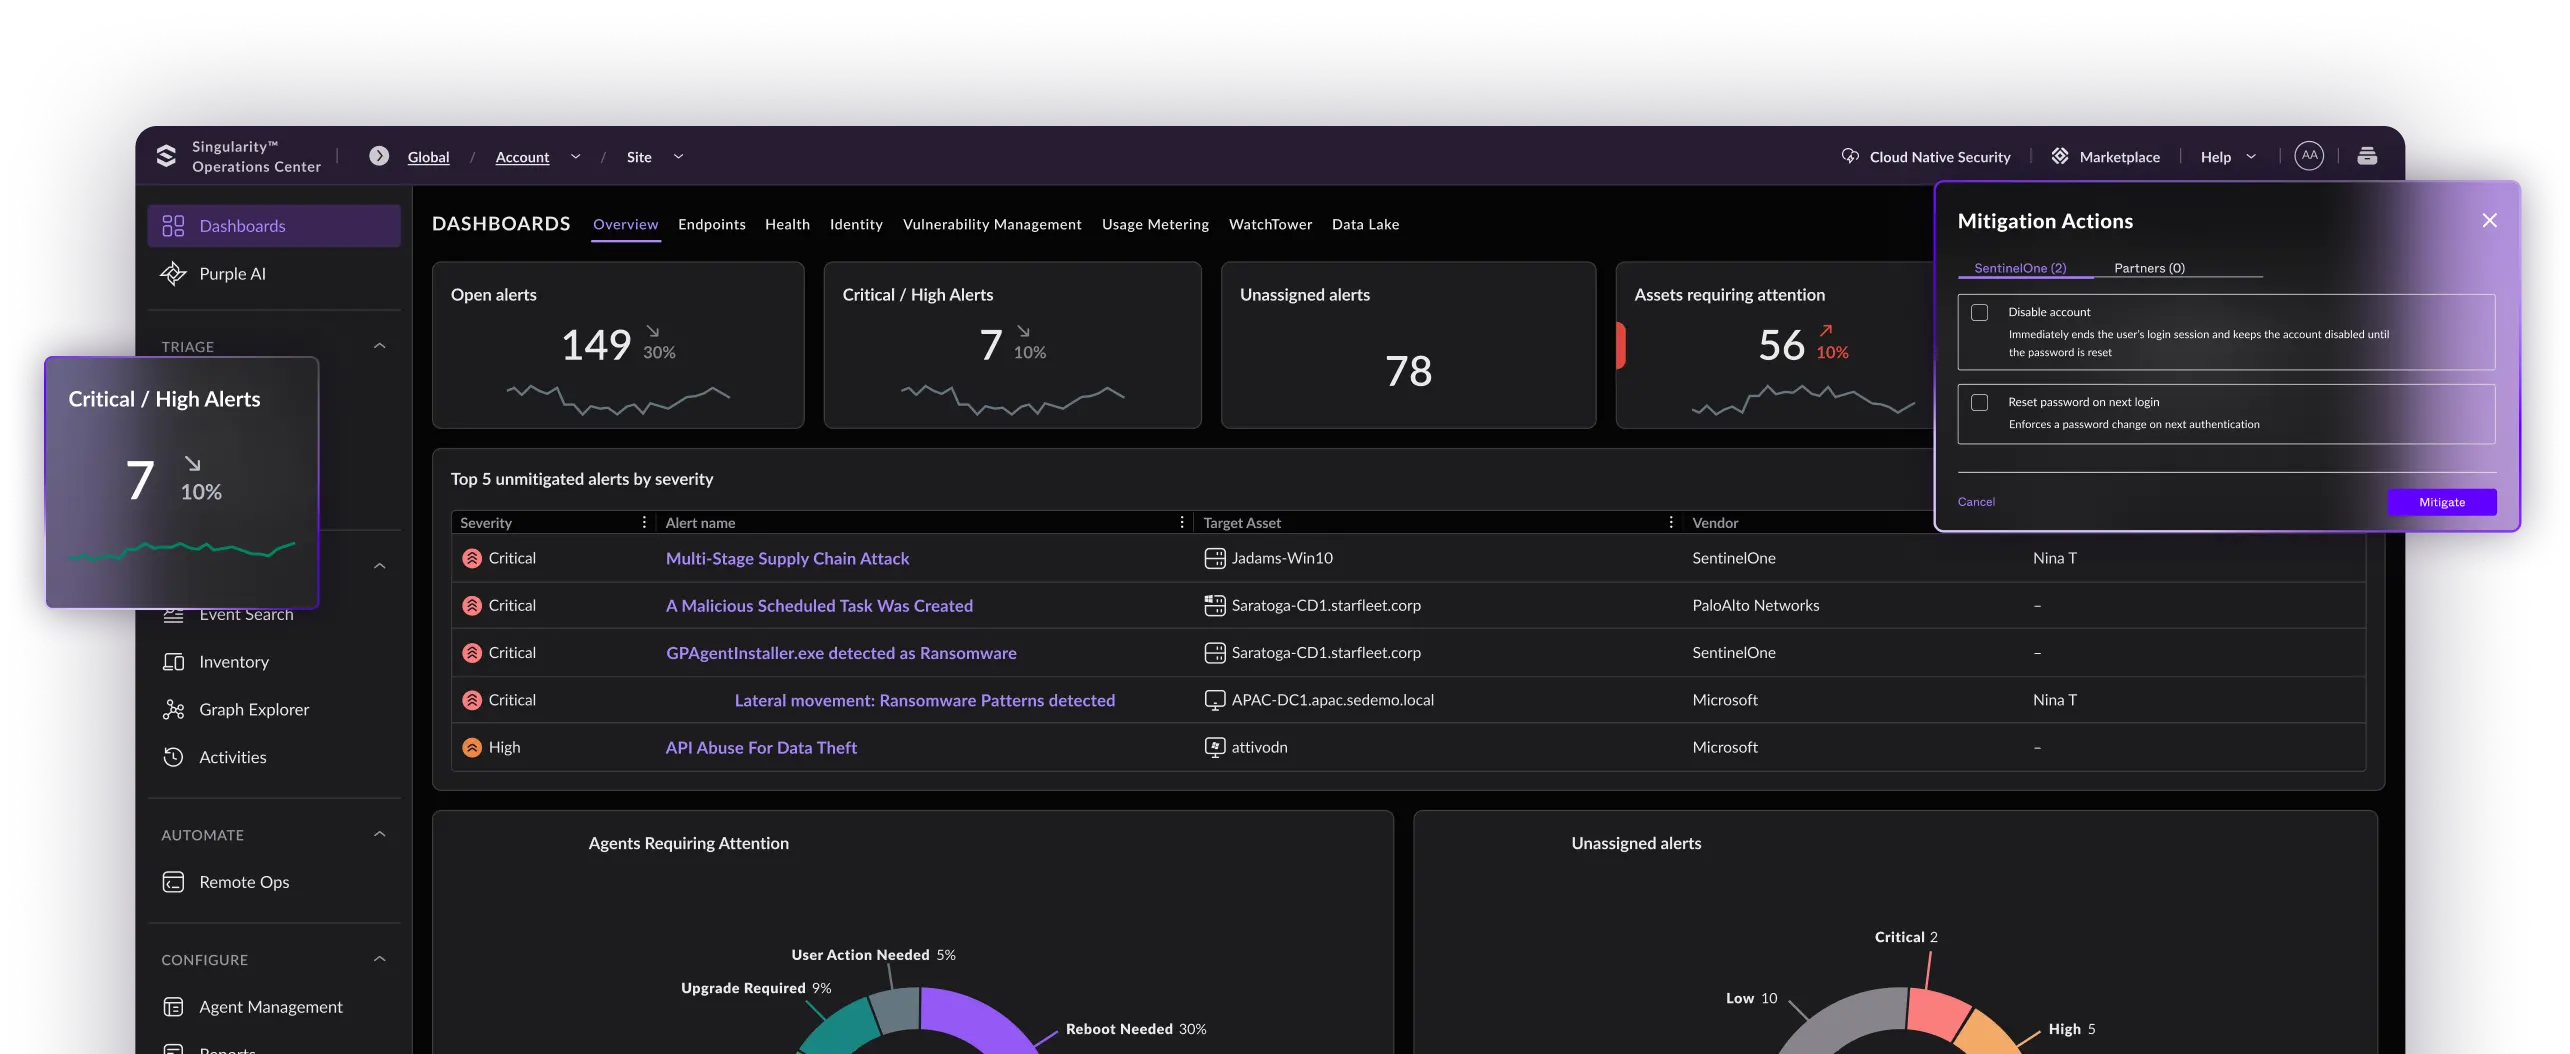Click the asset icon beside attivodn
2570x1054 pixels.
pos(1215,748)
